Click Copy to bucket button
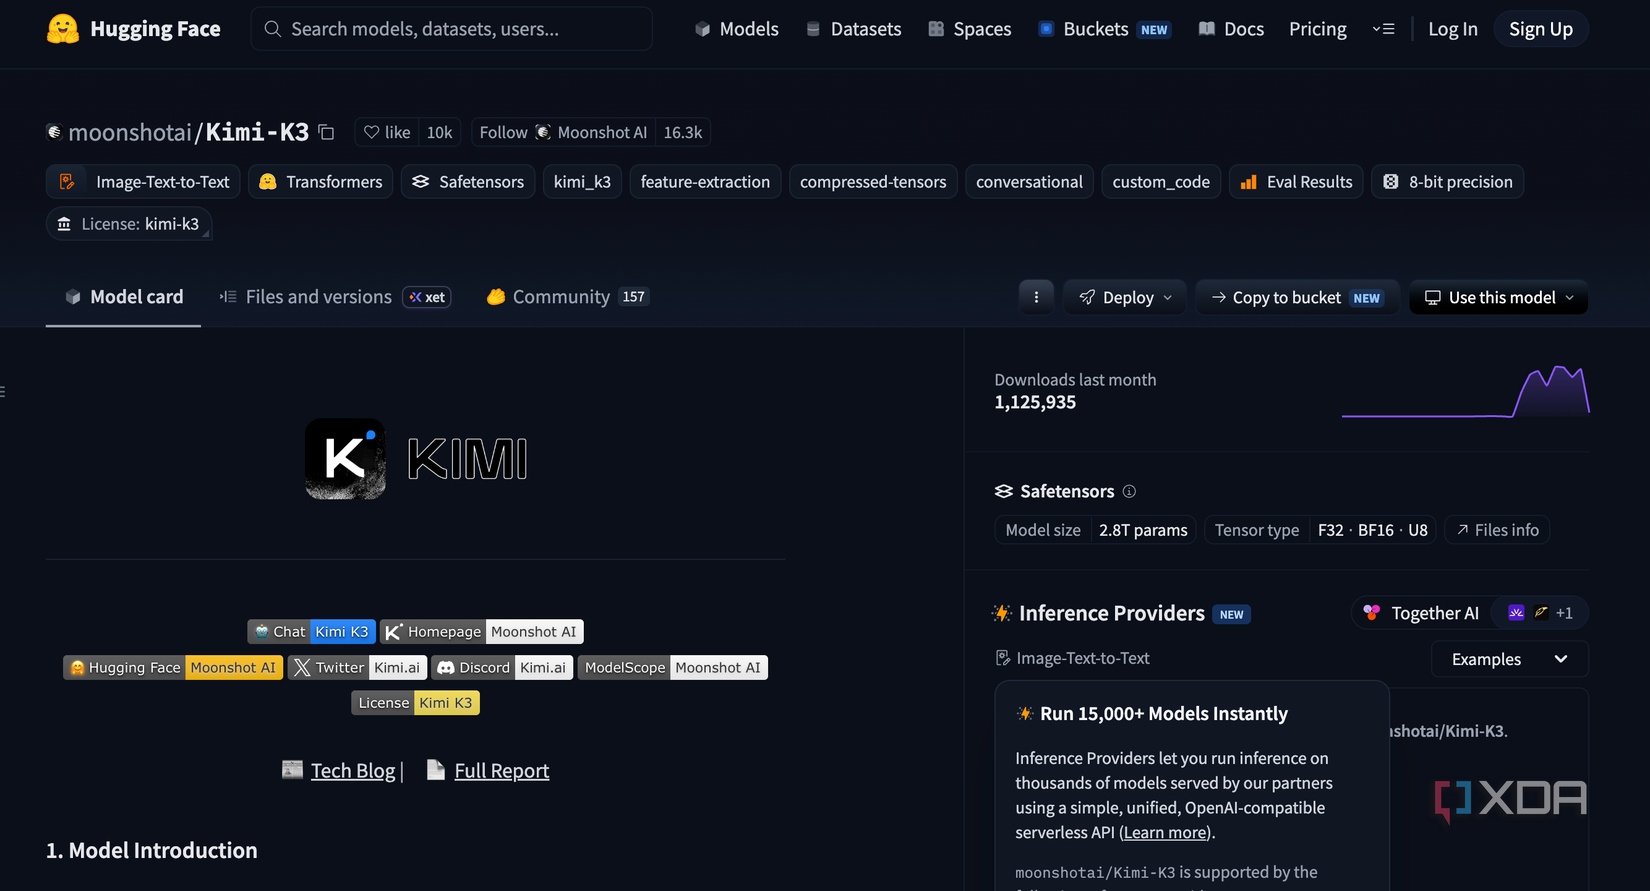 coord(1297,297)
